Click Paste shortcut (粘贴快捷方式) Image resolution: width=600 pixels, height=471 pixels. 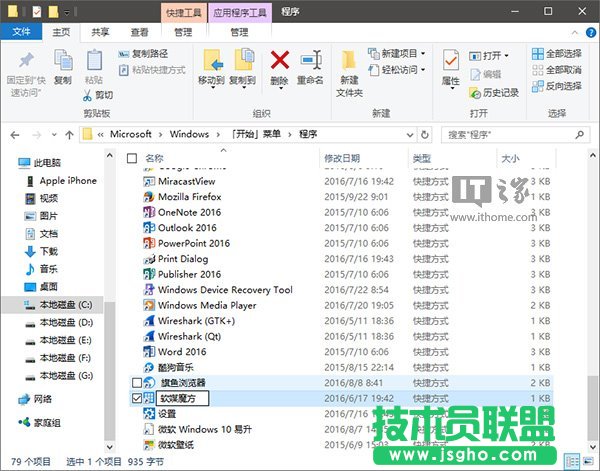pos(152,70)
